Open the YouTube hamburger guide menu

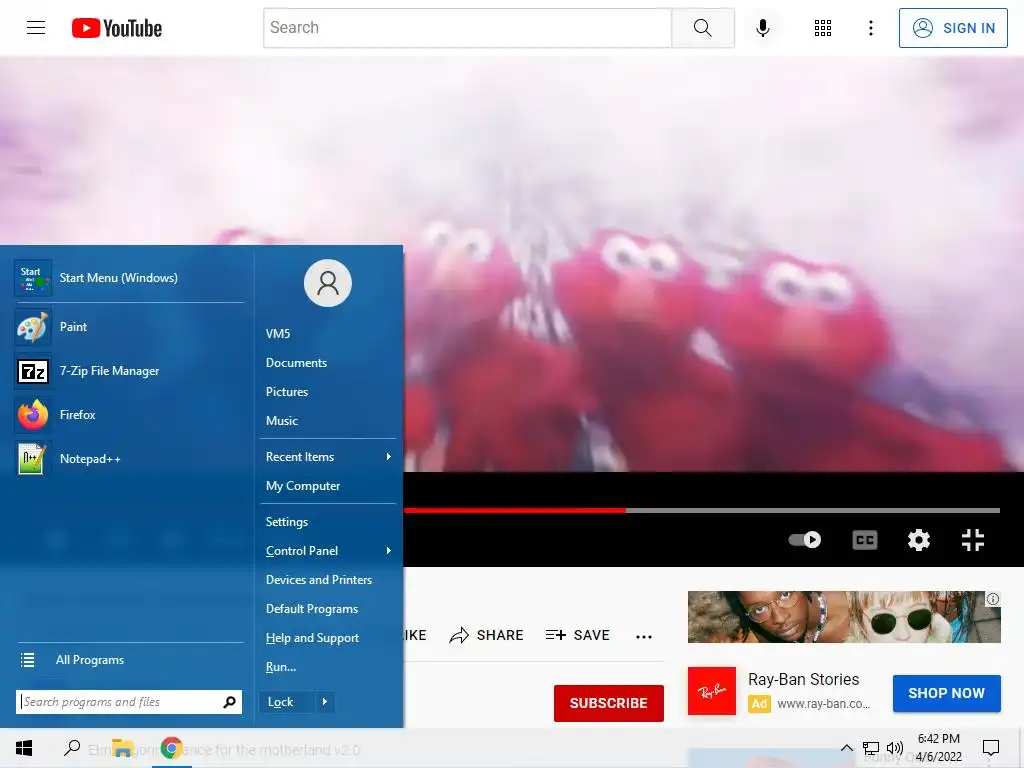36,27
